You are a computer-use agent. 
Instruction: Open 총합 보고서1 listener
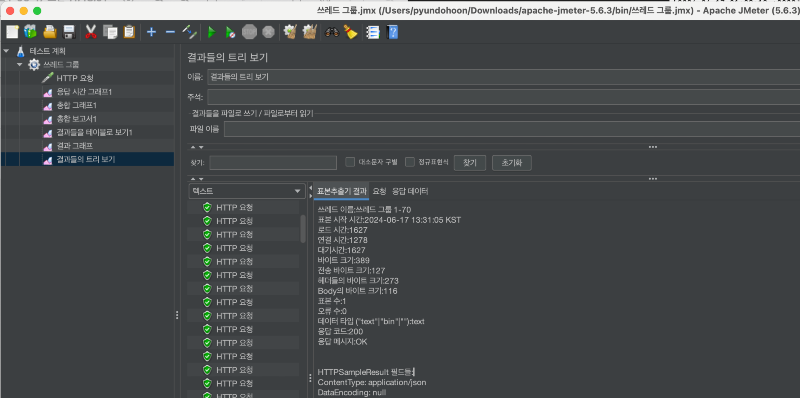[76, 118]
